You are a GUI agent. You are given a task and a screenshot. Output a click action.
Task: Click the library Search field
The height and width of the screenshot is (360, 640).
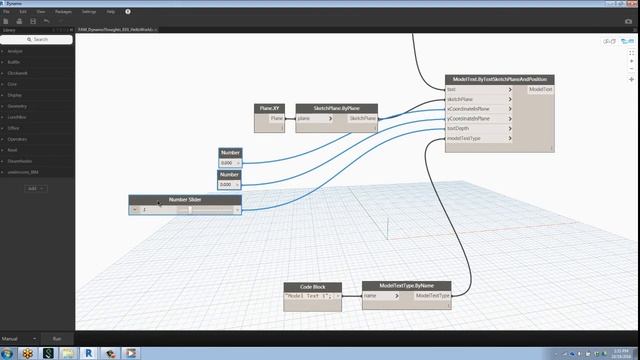click(37, 40)
